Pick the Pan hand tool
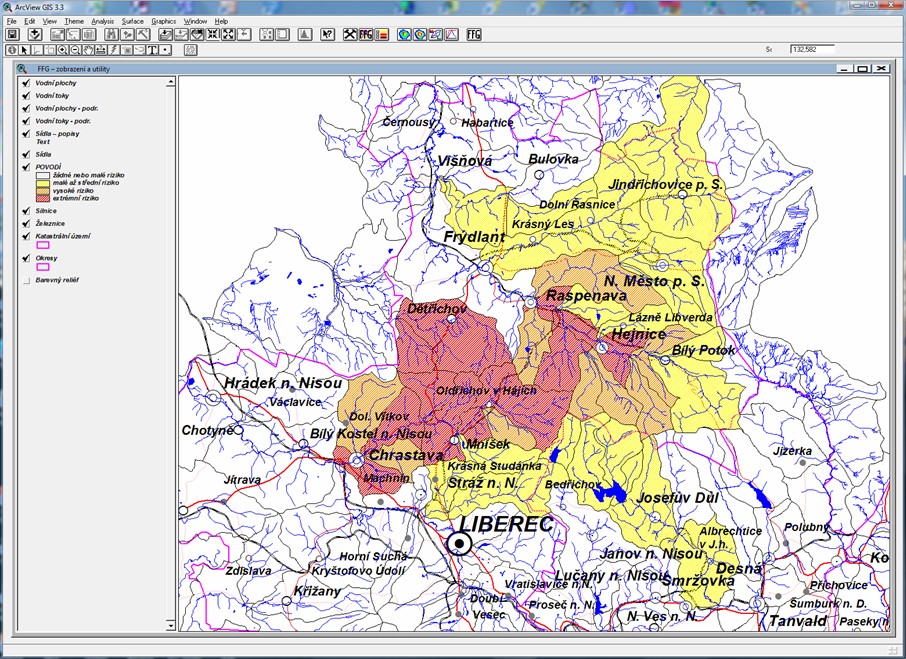The image size is (906, 659). 88,49
